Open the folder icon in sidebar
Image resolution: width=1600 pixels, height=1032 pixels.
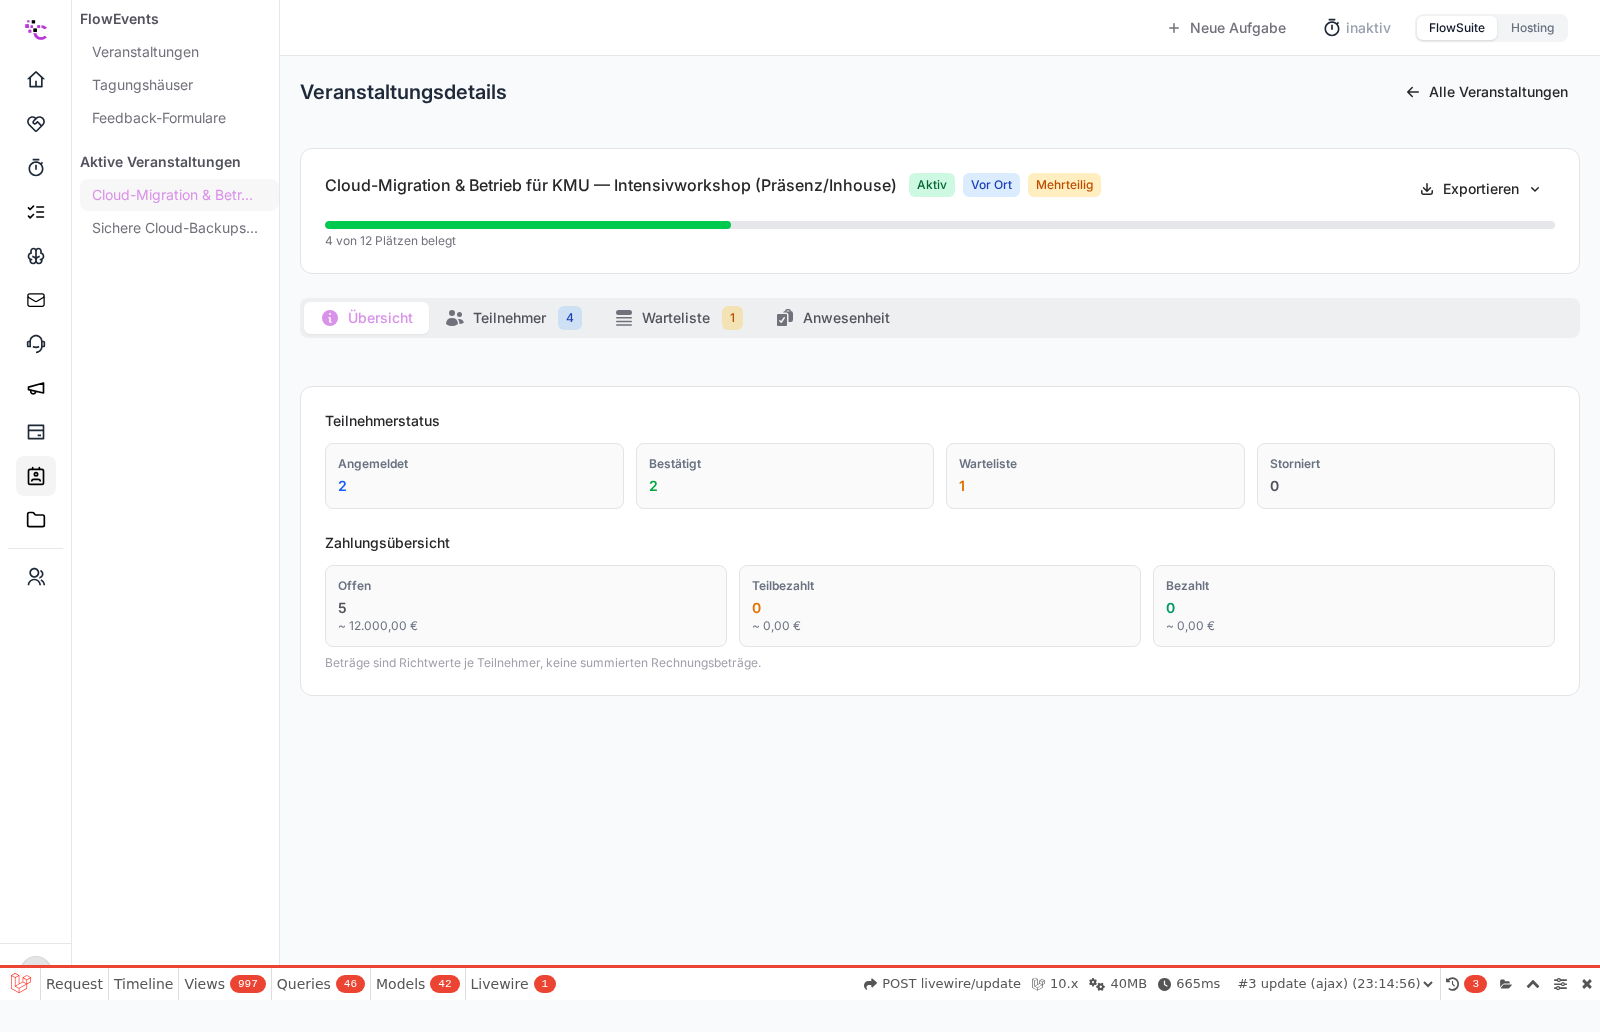point(36,520)
